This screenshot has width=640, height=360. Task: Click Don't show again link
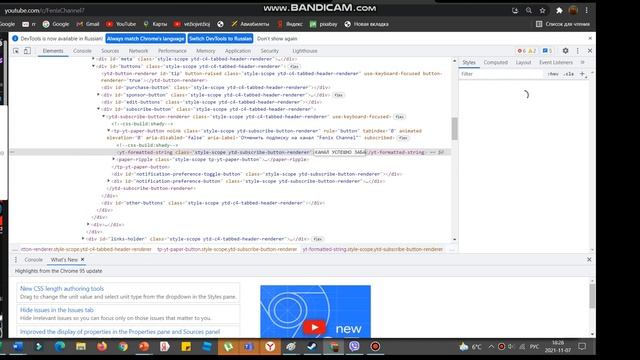coord(277,38)
